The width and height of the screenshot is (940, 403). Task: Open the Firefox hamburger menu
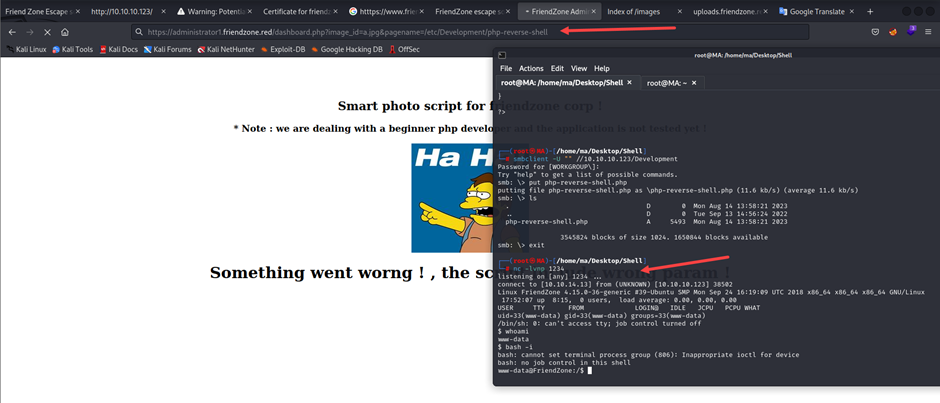(930, 32)
